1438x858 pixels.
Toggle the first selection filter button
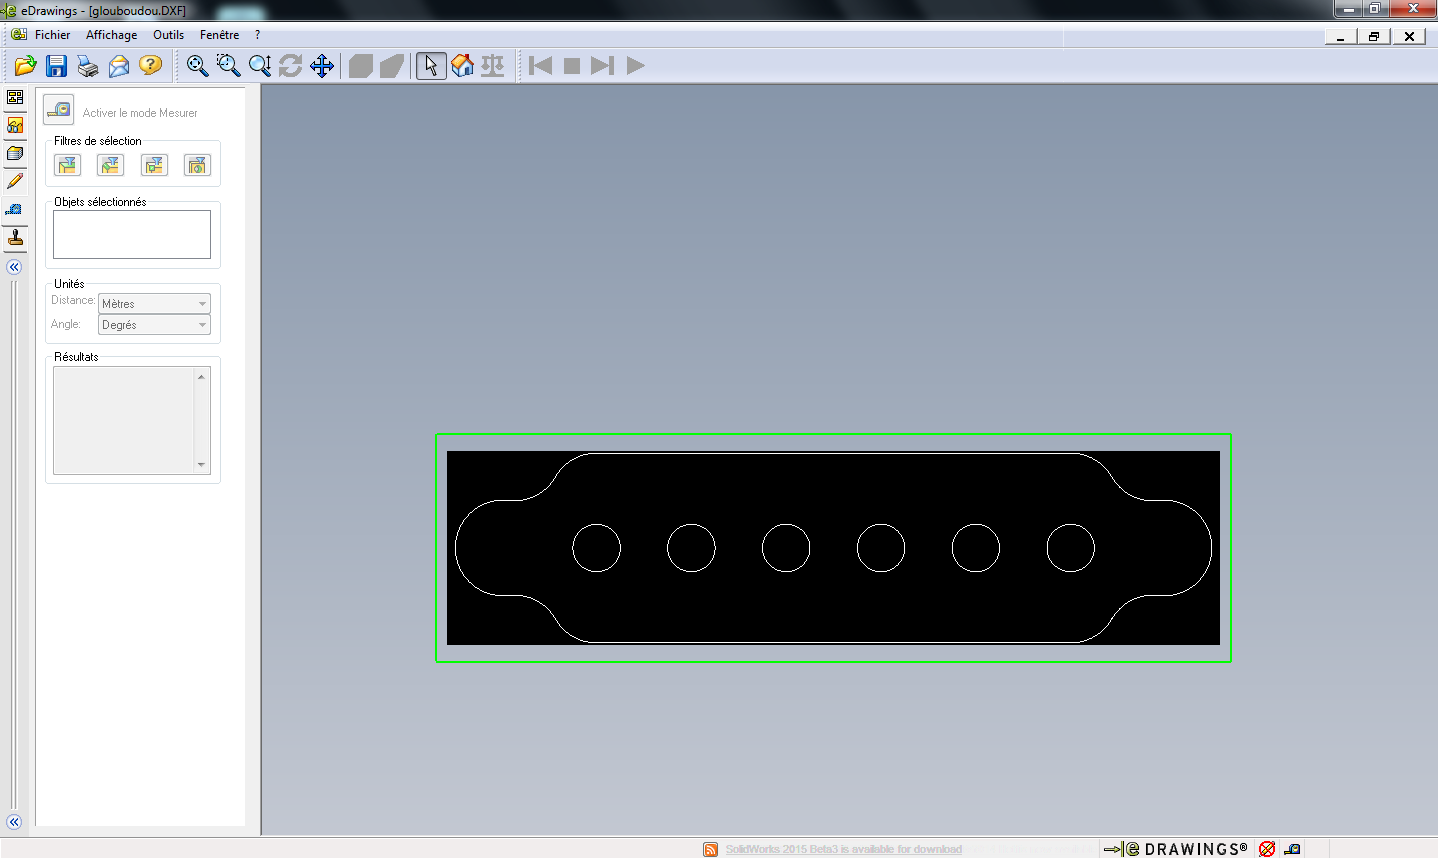(x=67, y=165)
